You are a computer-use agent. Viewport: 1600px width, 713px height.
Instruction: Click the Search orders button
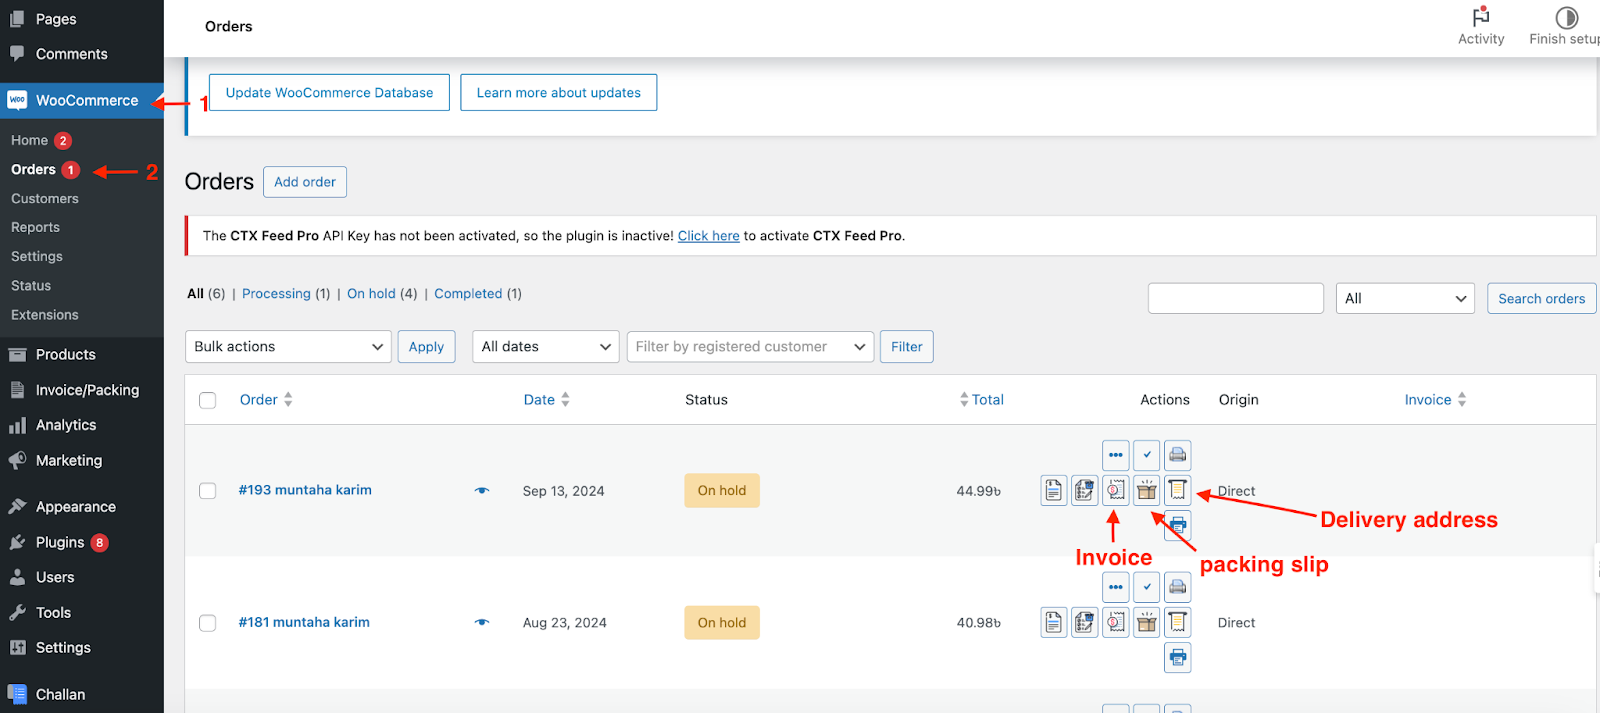[x=1541, y=298]
